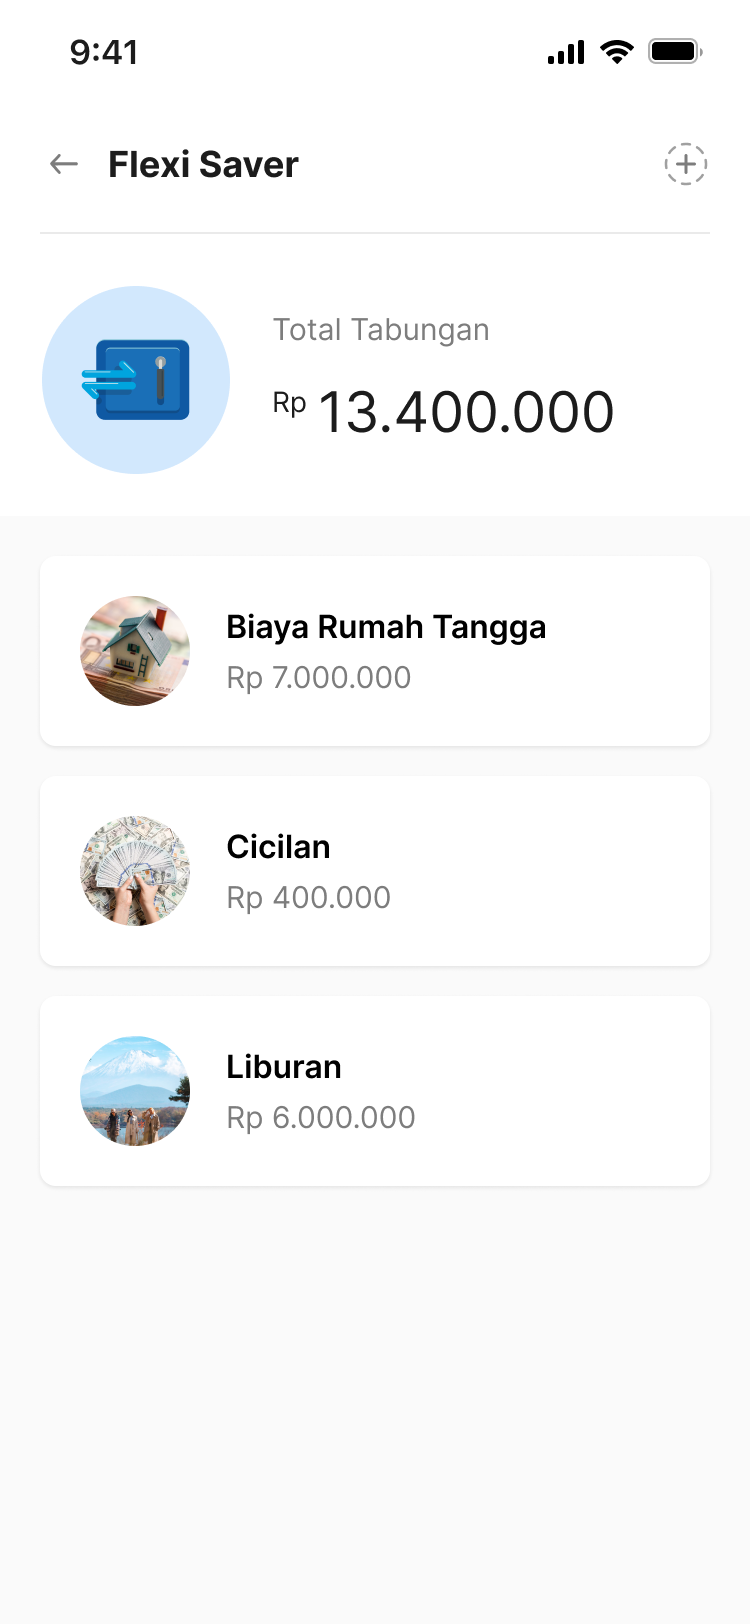Open the mountain thumbnail for Liburan
Screen dimensions: 750x1624
click(x=135, y=1091)
